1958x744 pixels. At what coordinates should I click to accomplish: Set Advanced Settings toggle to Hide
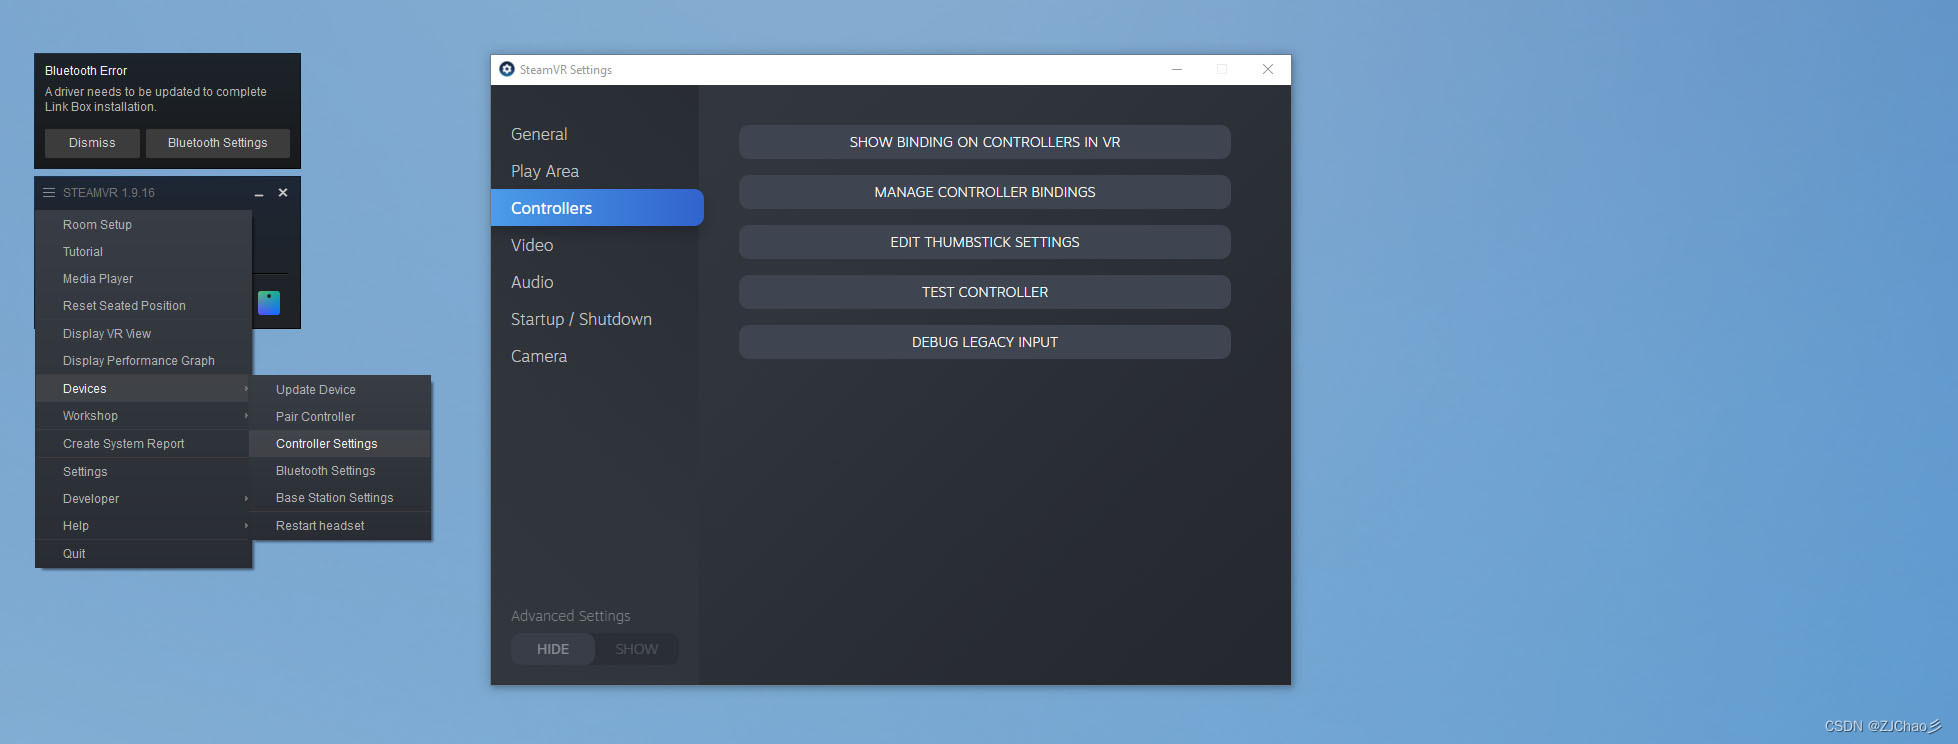coord(553,649)
